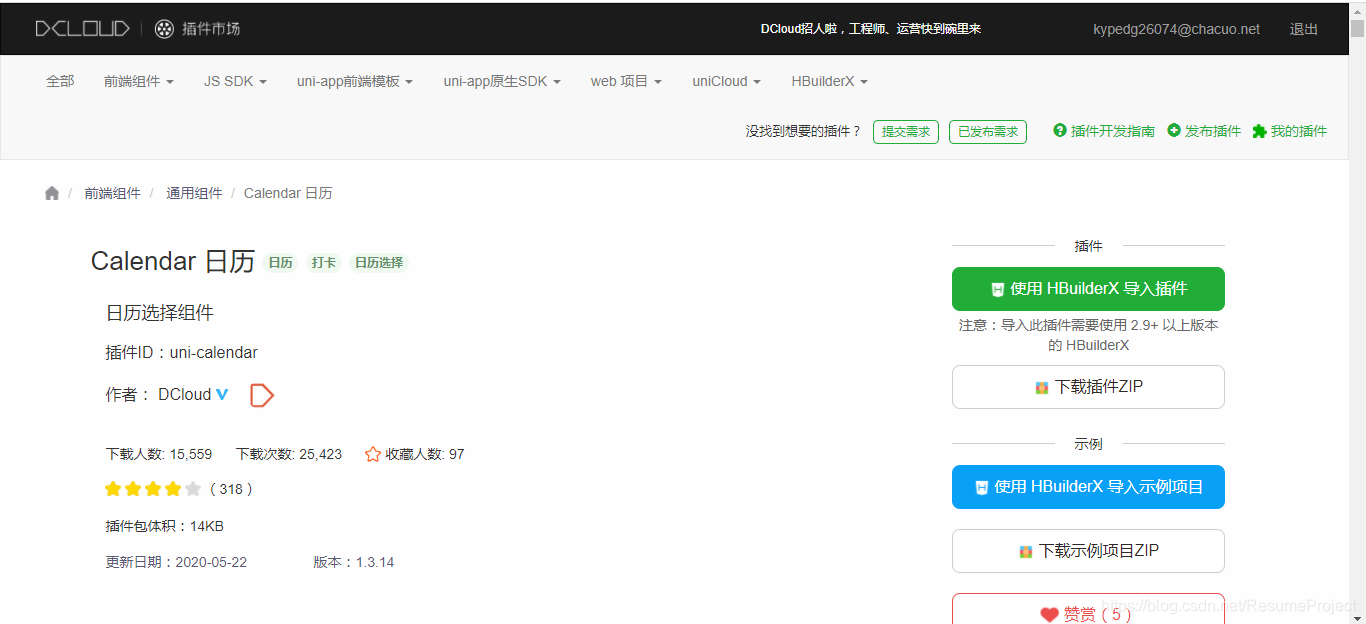Expand the uniCloud dropdown
The width and height of the screenshot is (1366, 624).
[x=727, y=81]
